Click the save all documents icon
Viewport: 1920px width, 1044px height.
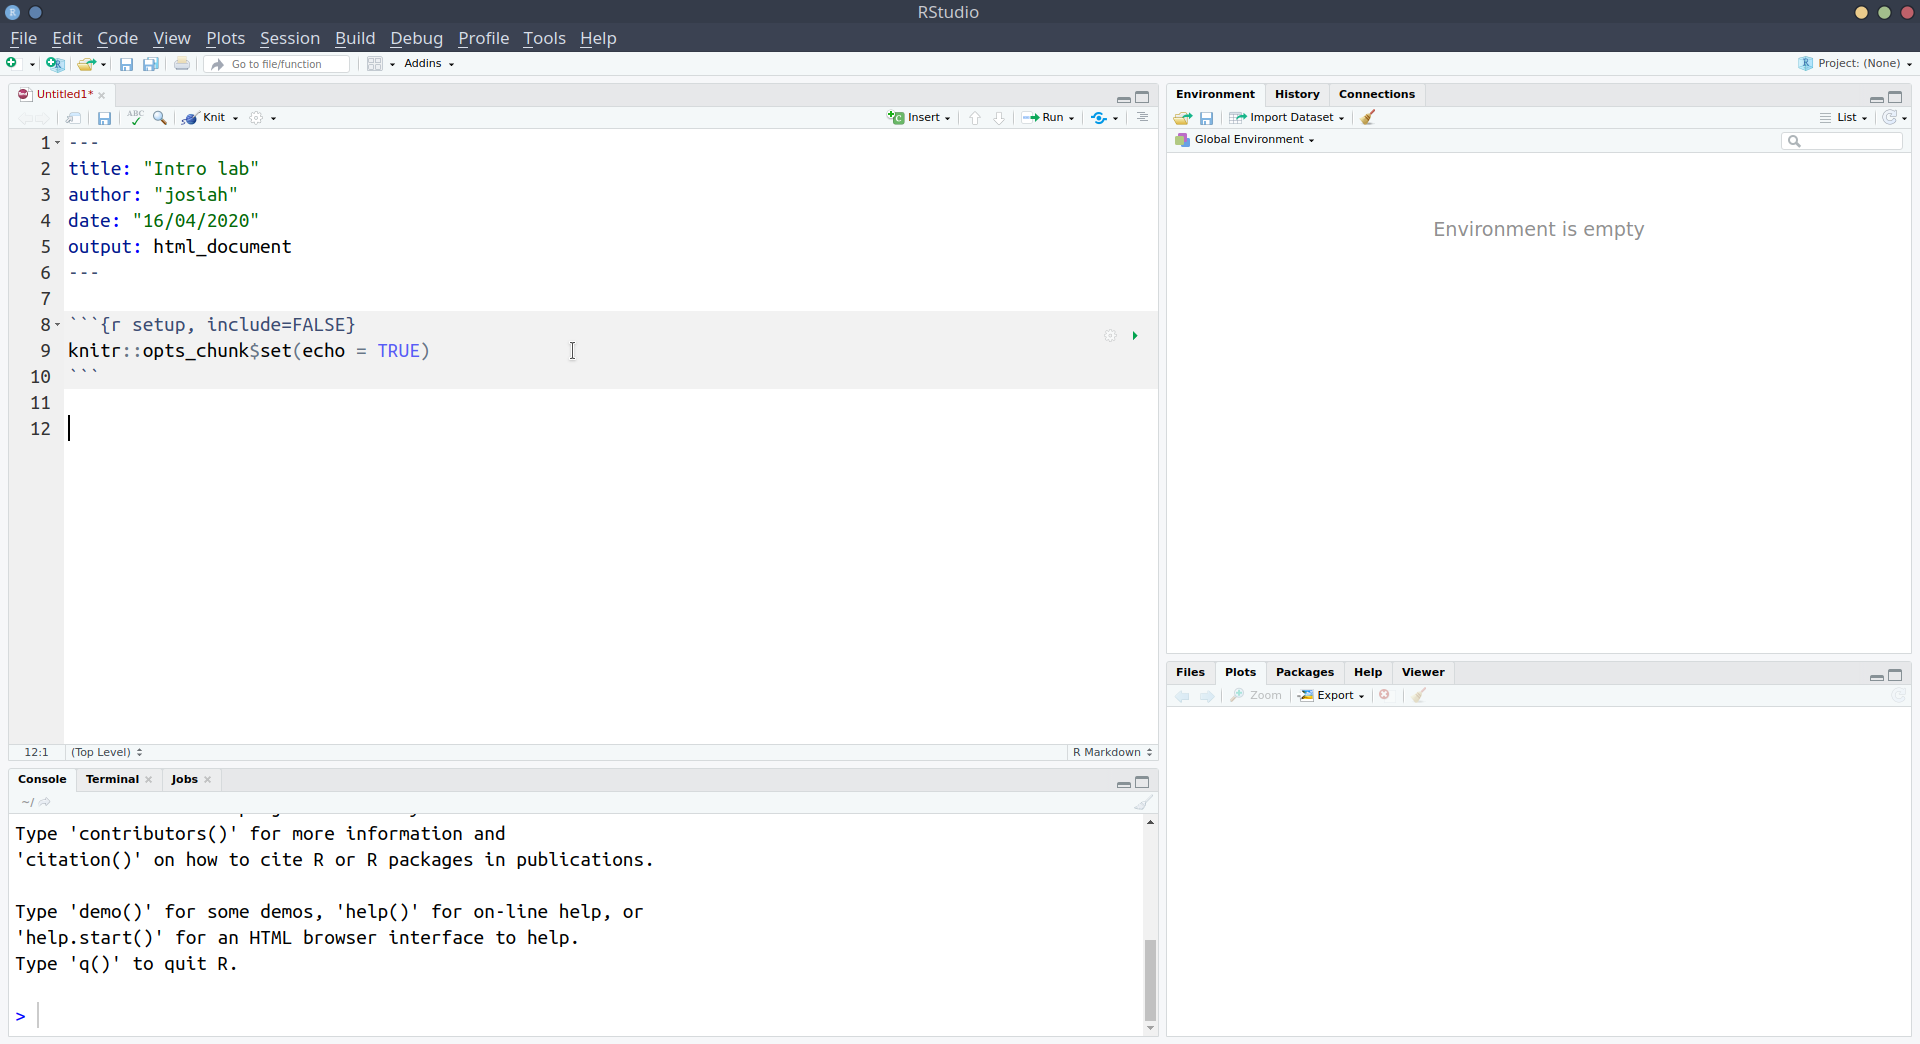tap(151, 64)
